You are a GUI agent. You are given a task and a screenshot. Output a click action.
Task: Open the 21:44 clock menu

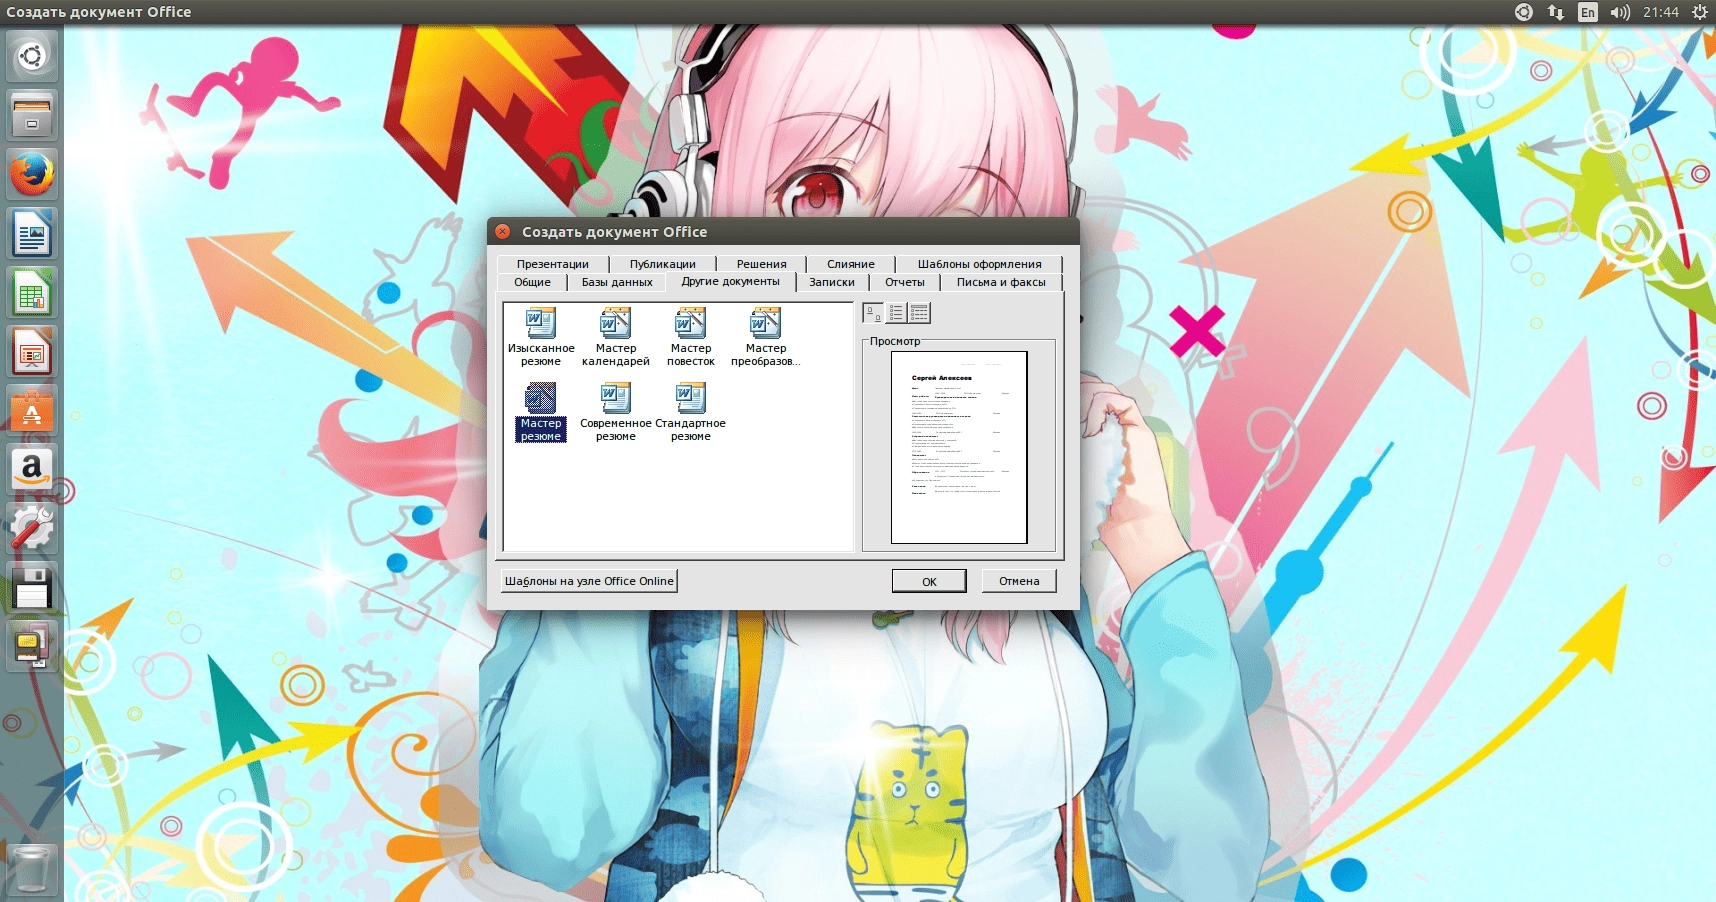pos(1661,12)
